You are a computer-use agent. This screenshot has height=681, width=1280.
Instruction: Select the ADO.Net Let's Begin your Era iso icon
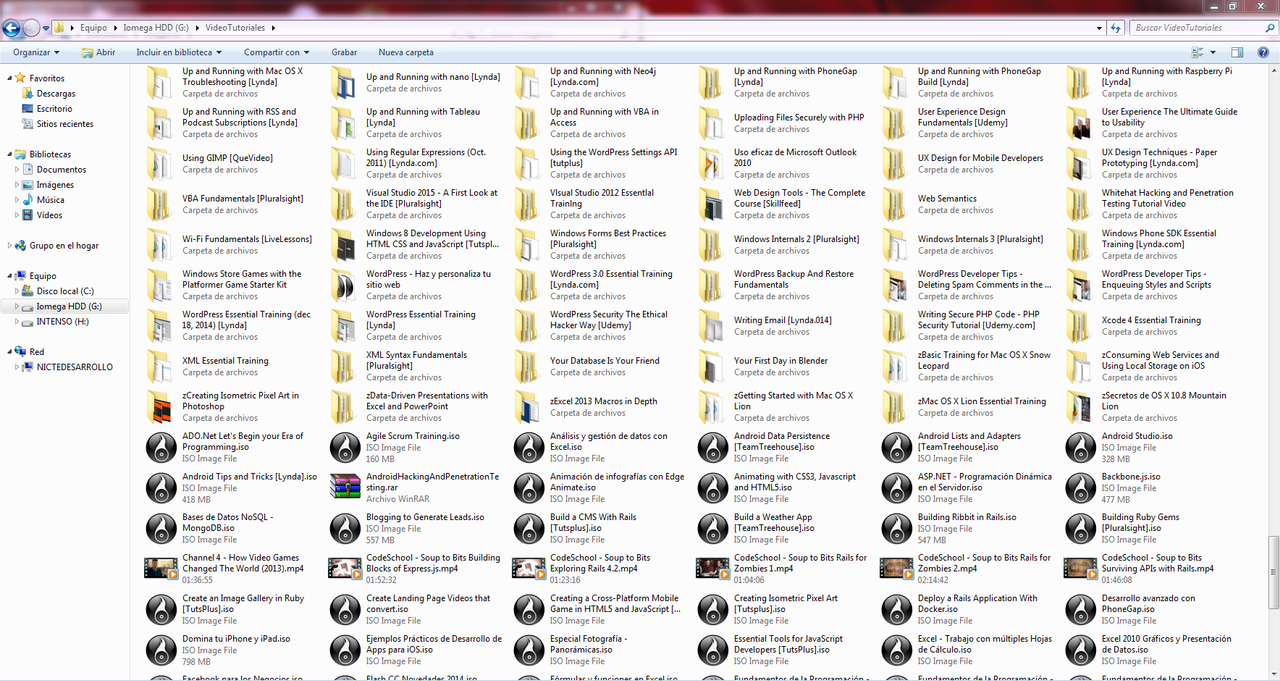pos(159,447)
